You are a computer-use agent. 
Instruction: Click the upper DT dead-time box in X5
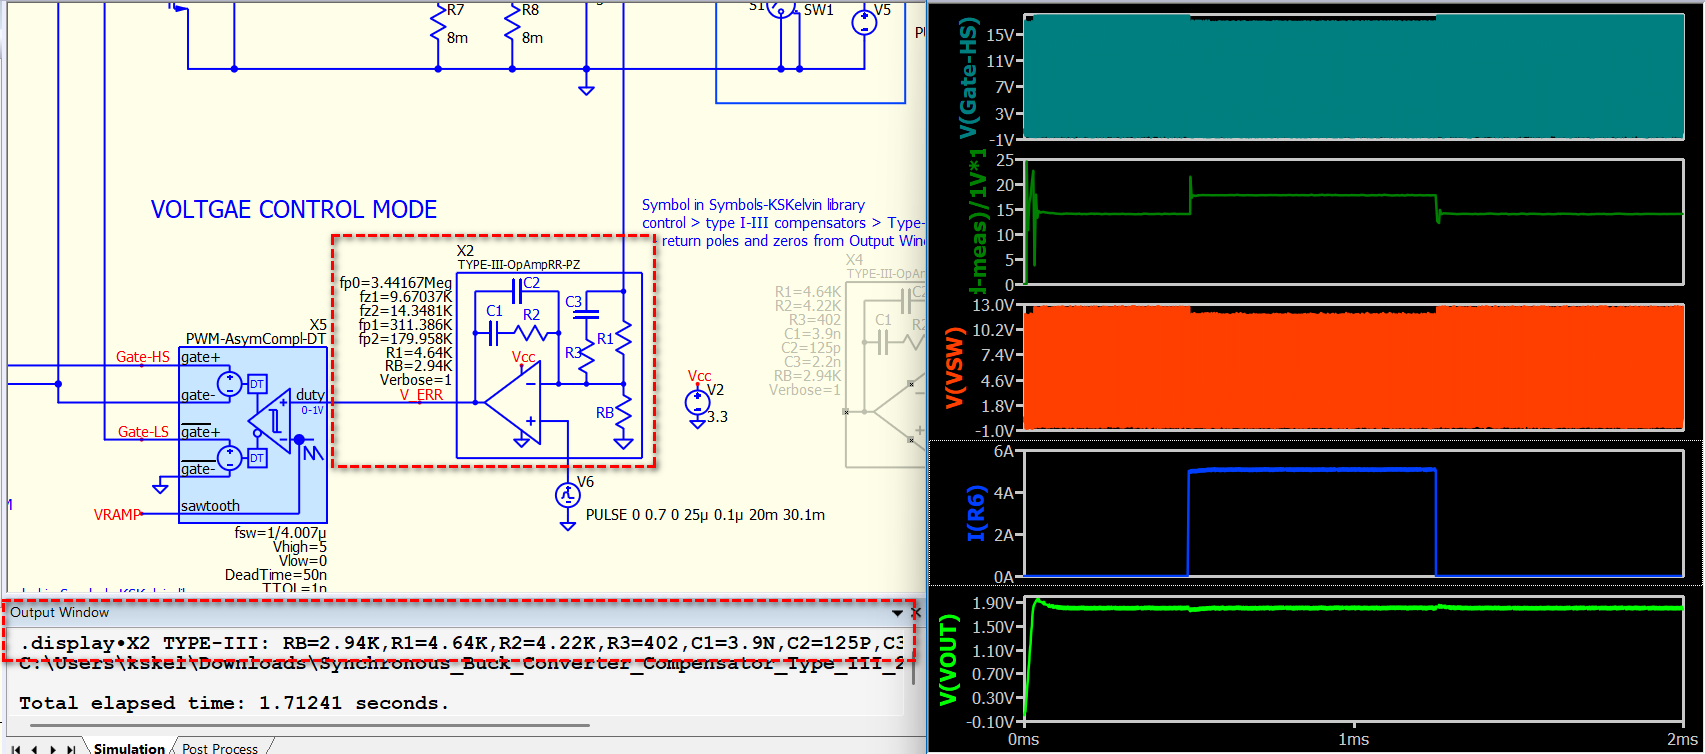point(257,384)
